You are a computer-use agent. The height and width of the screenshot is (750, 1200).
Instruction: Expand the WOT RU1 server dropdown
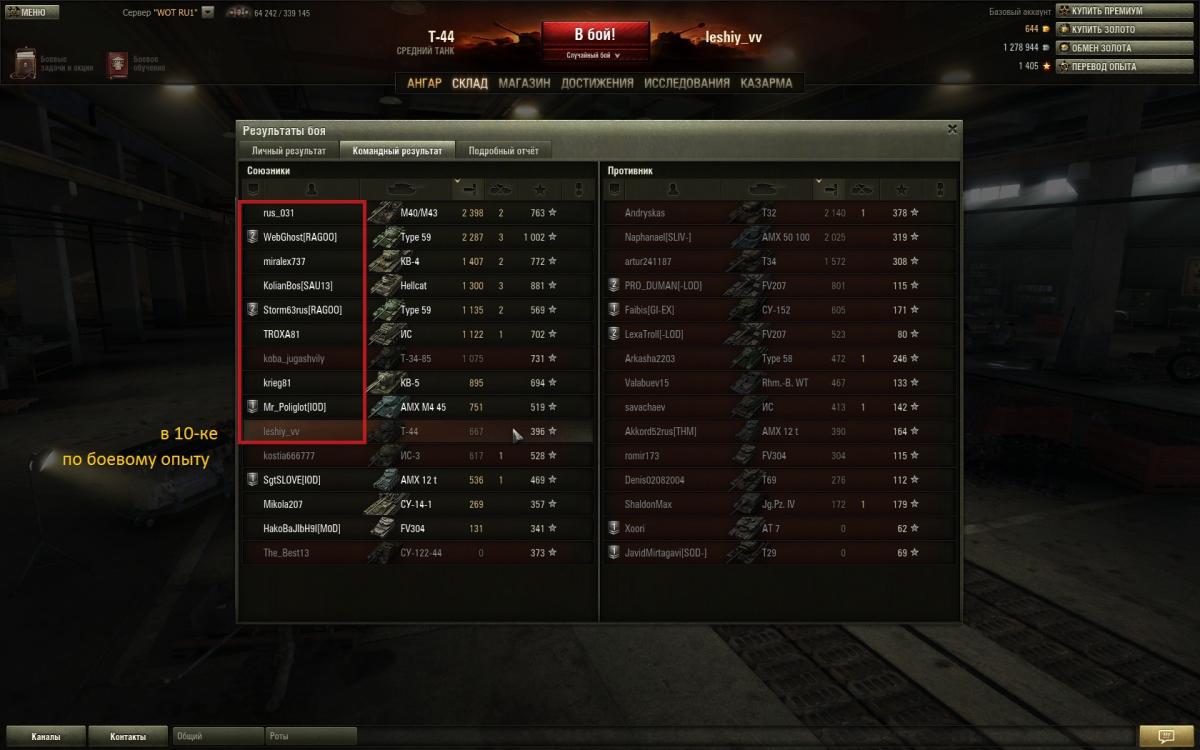[207, 13]
